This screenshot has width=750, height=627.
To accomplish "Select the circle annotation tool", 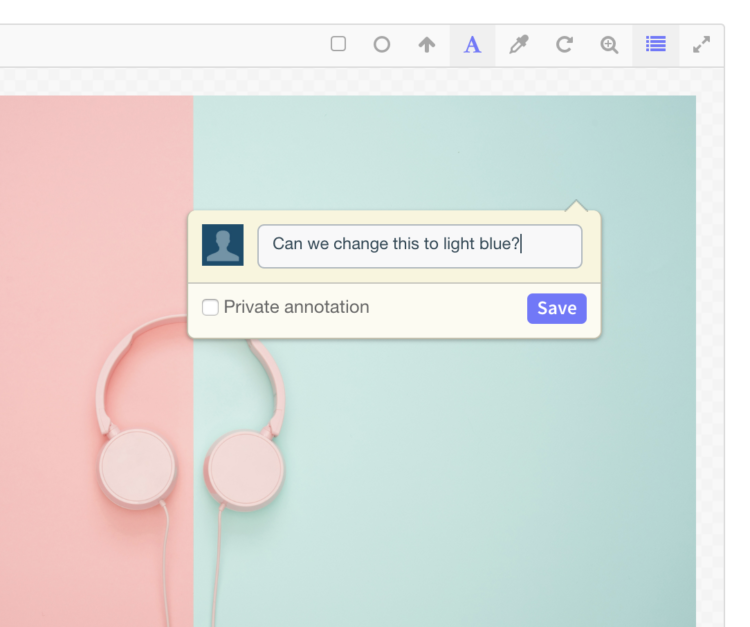I will 382,44.
